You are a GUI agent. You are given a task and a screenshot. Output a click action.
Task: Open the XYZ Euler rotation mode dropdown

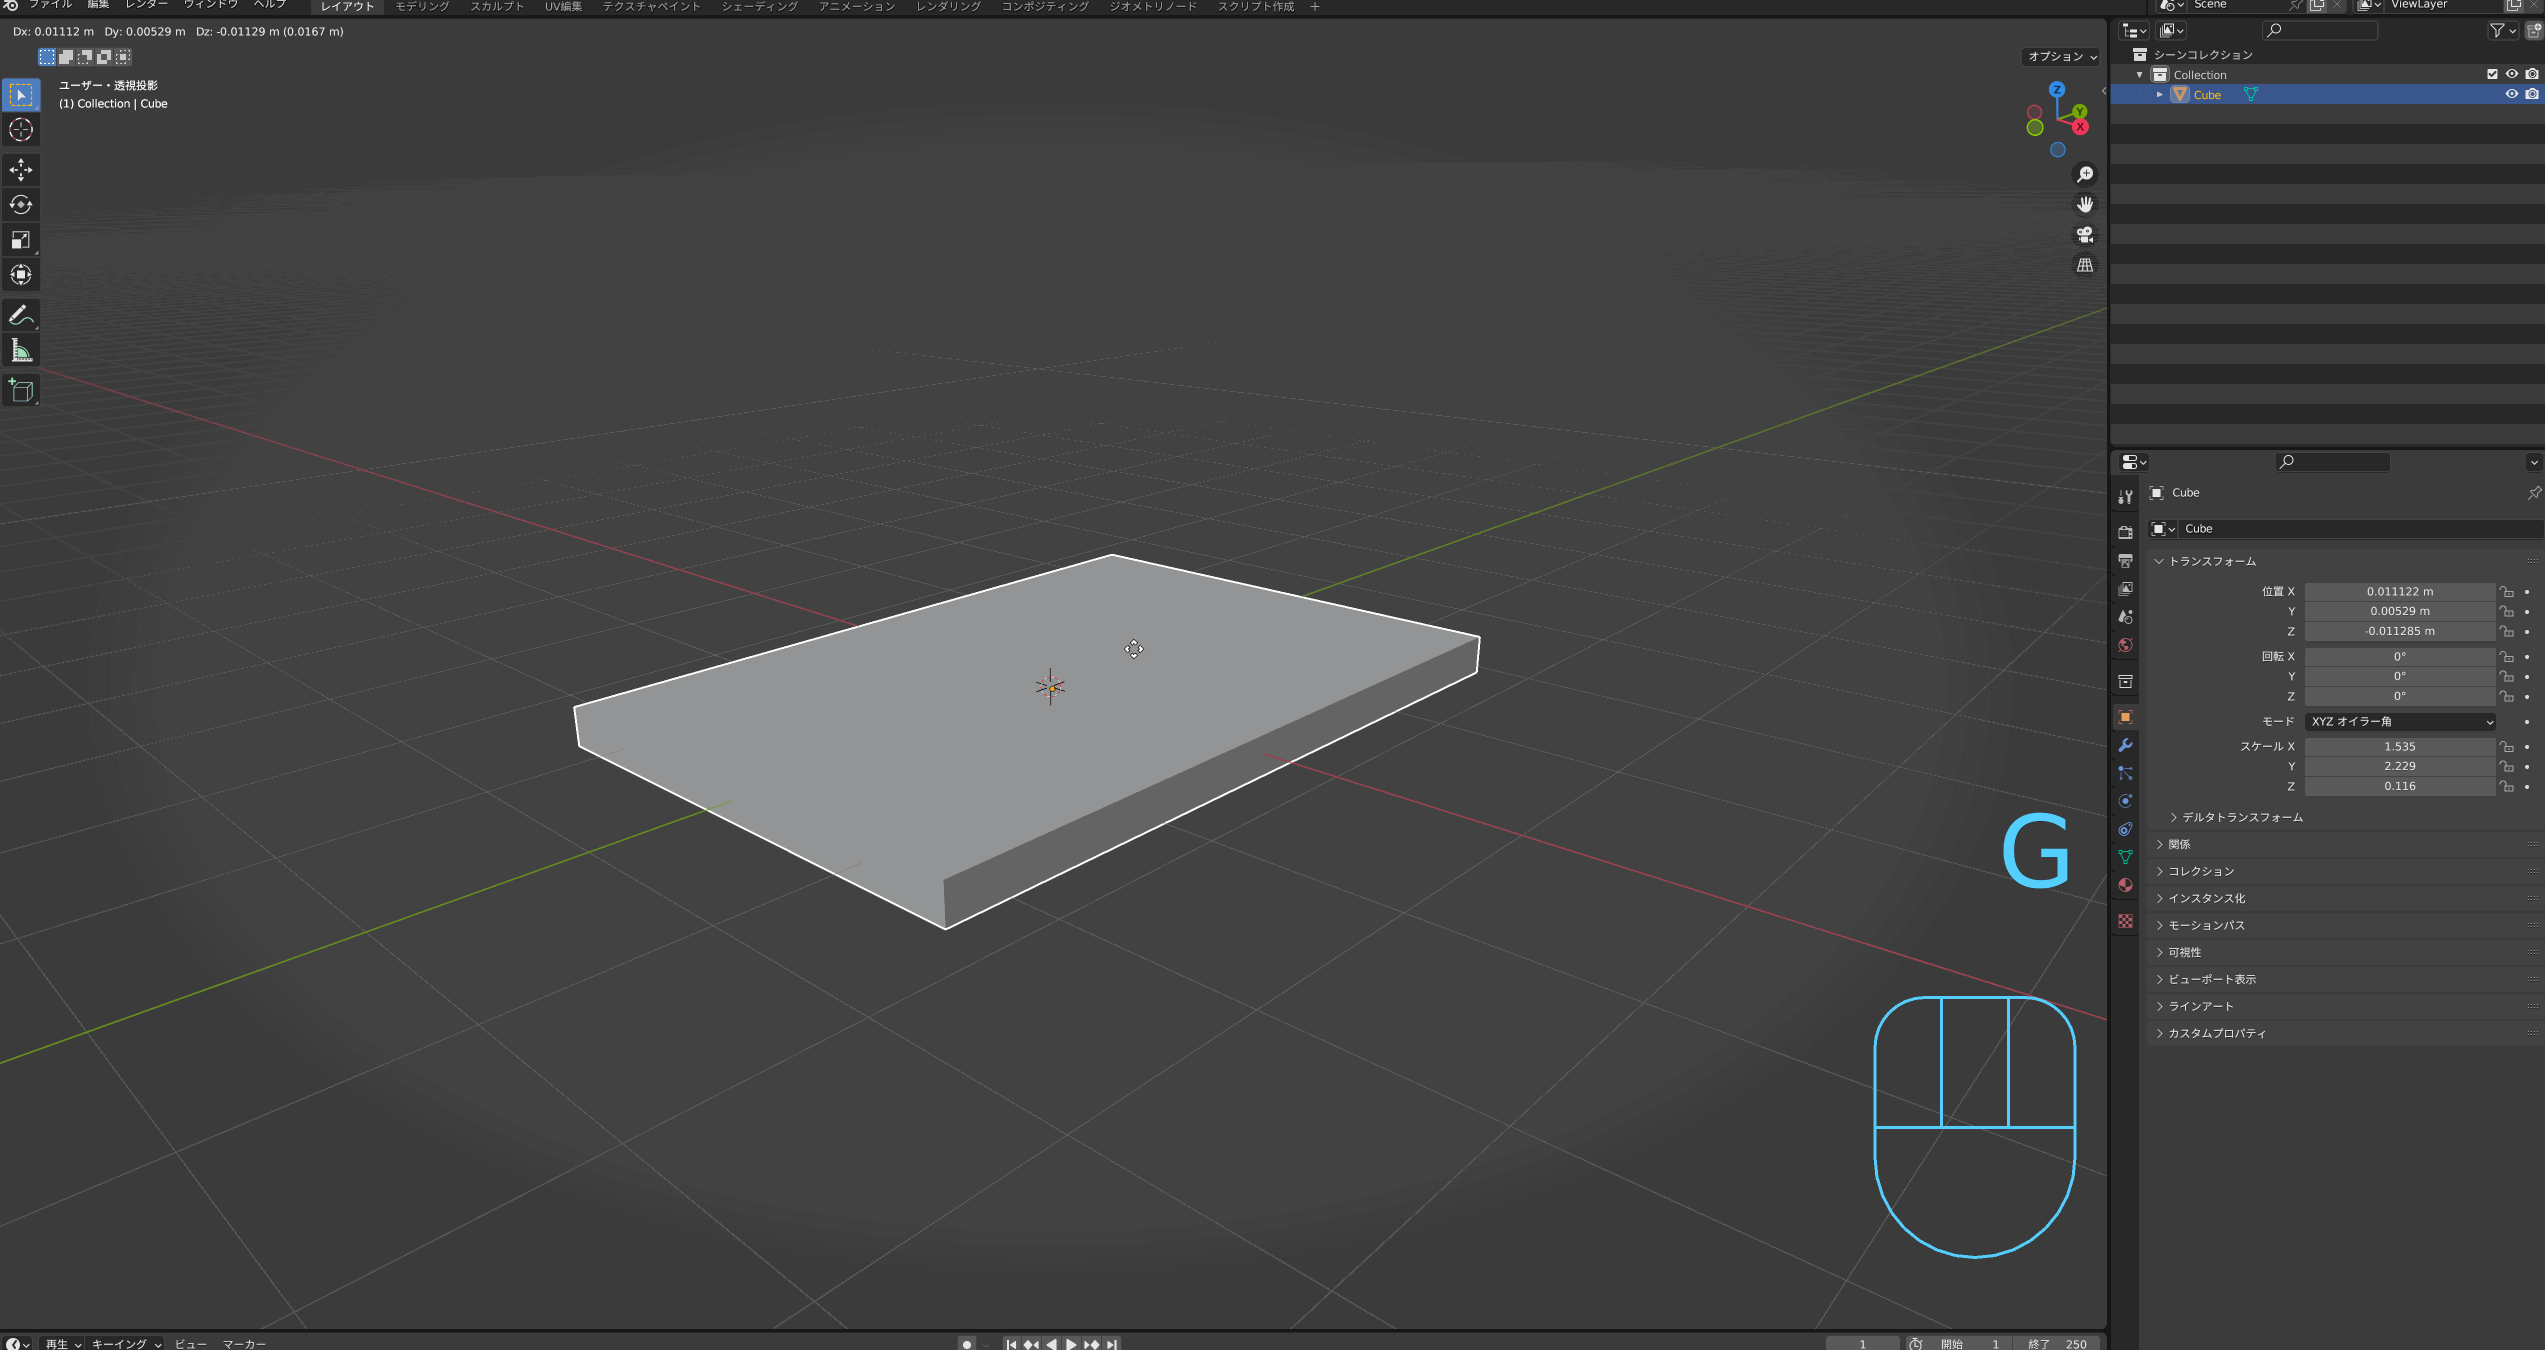pyautogui.click(x=2400, y=722)
